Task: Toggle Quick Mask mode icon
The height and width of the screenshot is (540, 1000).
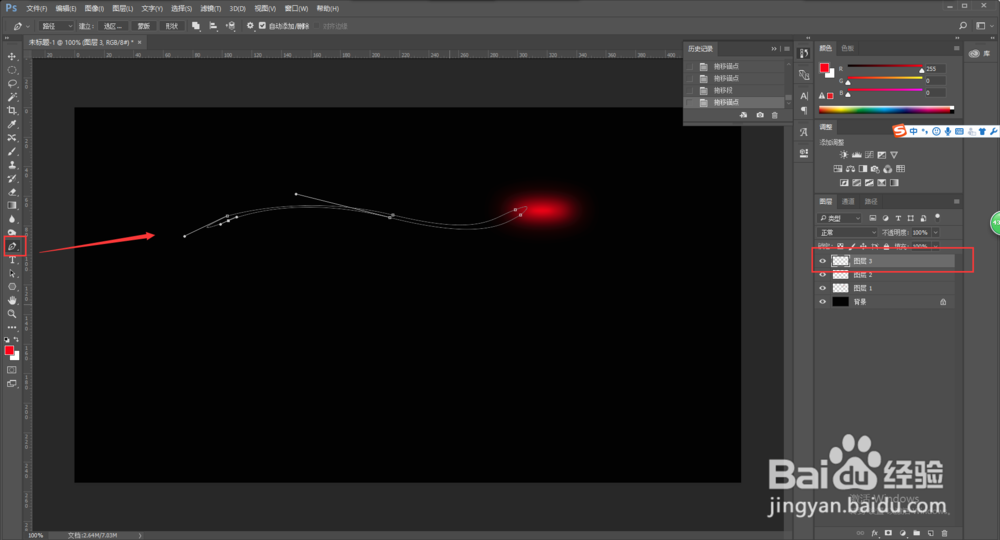Action: (11, 370)
